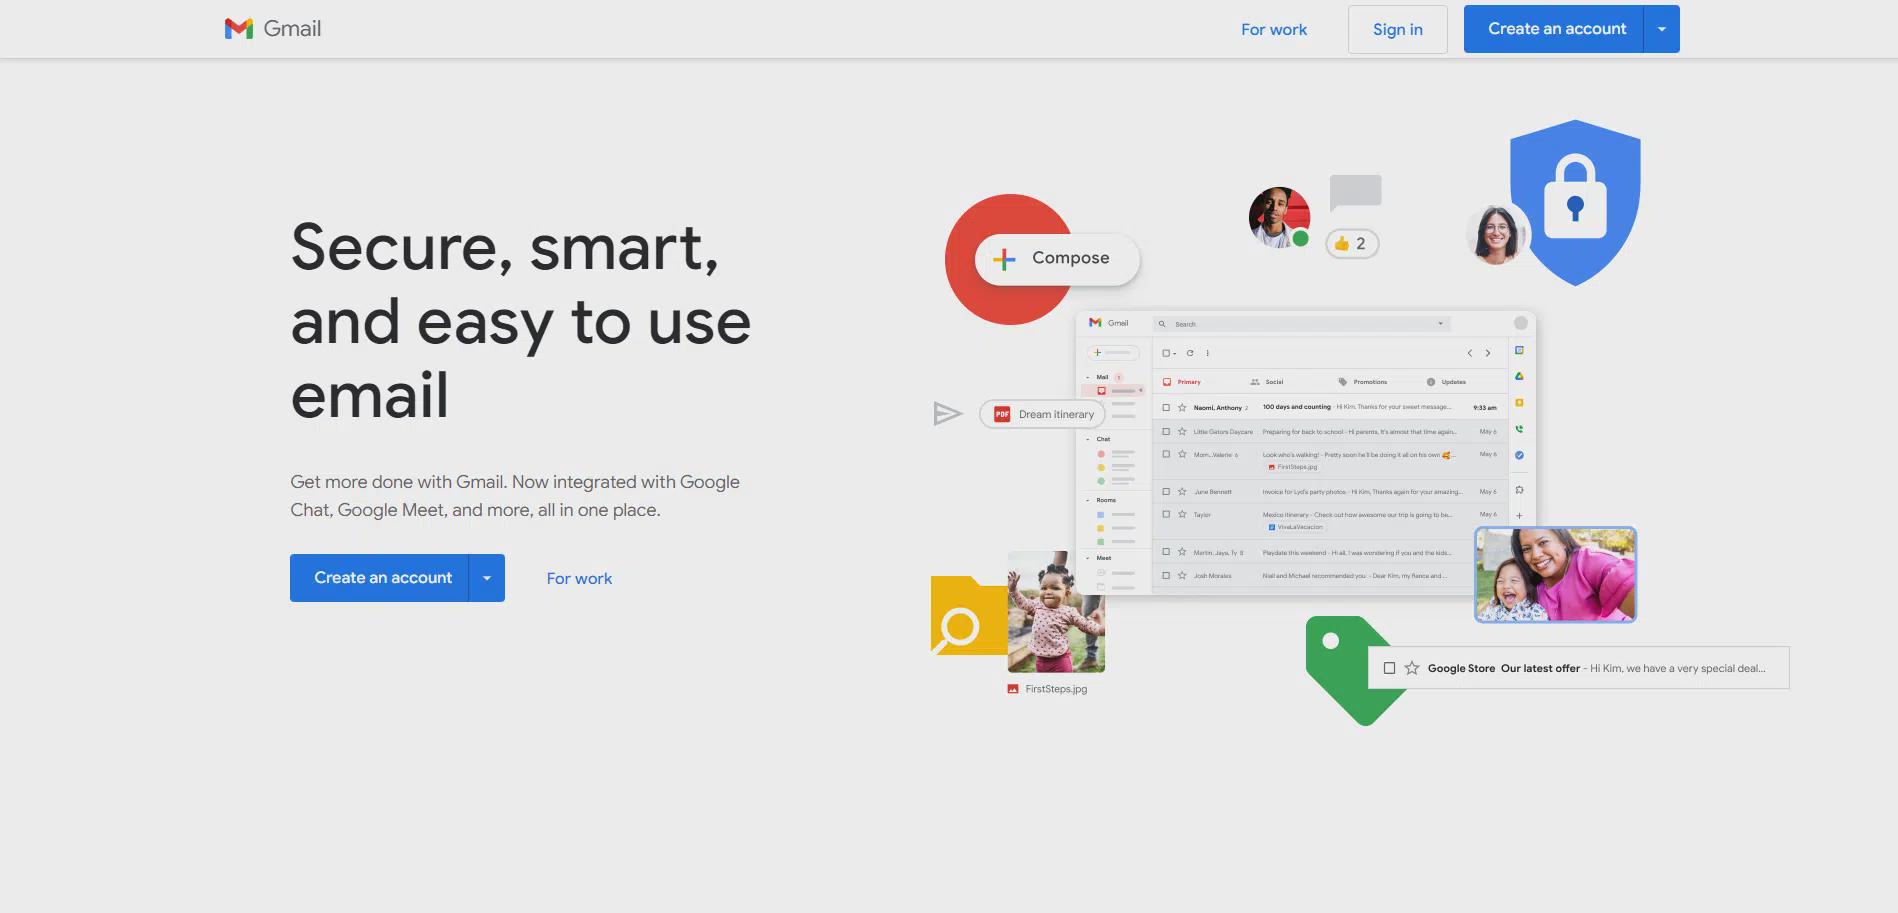Click the Gmail logo in the page header

pyautogui.click(x=273, y=29)
